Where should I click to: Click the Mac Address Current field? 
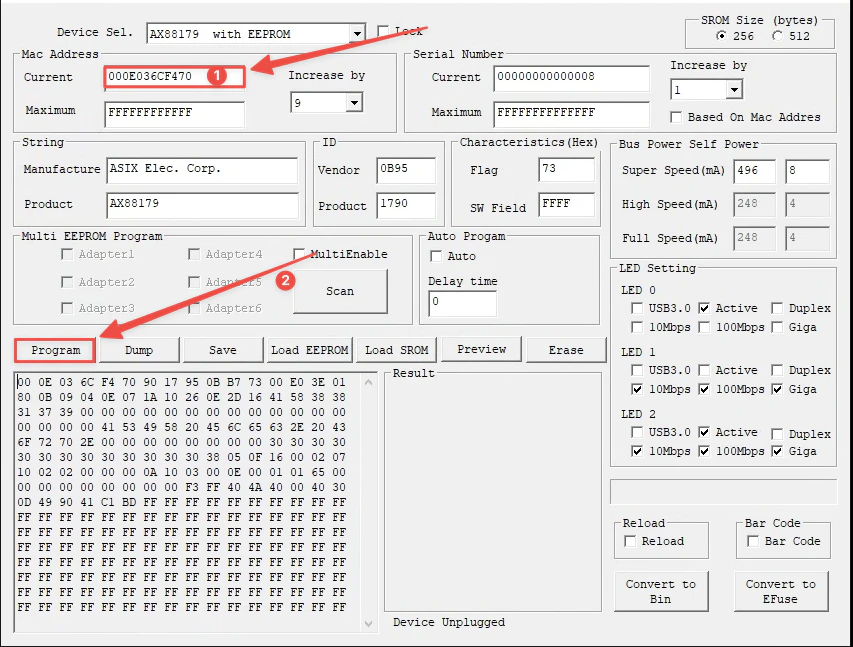pos(174,77)
